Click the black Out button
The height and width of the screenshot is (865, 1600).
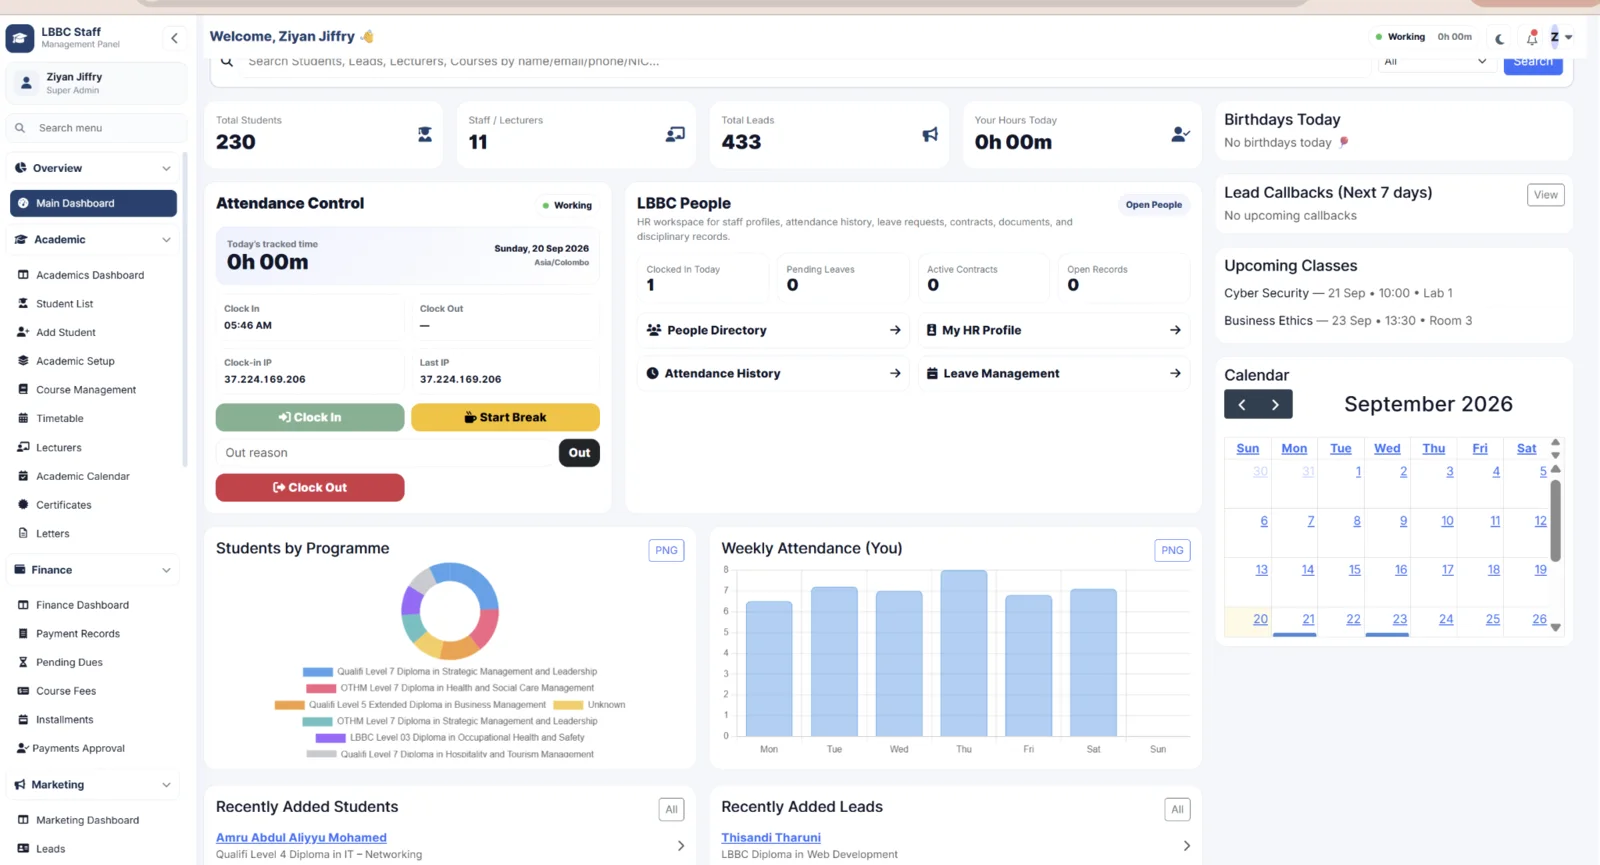[579, 453]
